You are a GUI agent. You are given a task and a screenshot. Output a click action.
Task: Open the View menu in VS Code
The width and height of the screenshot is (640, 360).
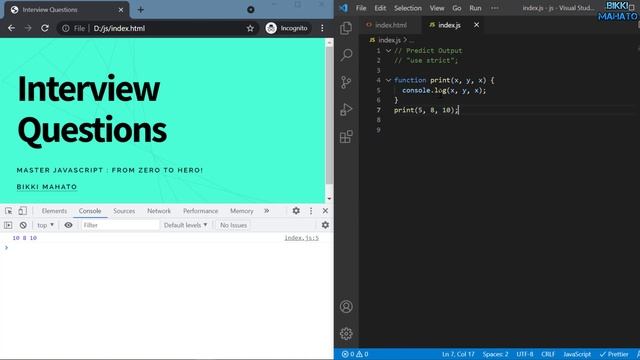(x=437, y=8)
